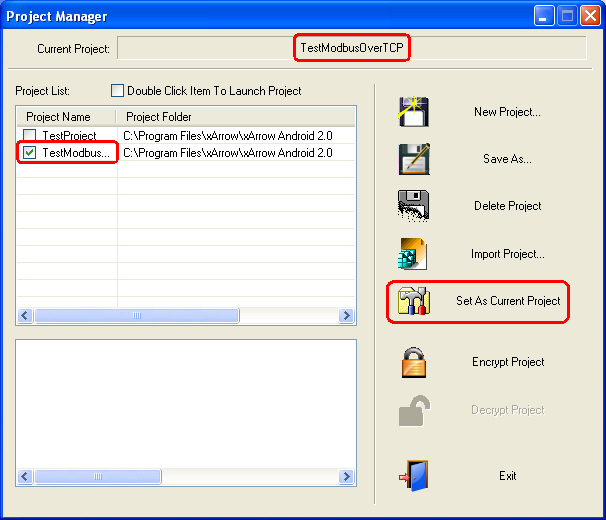Select the TestProject row name

tap(69, 136)
